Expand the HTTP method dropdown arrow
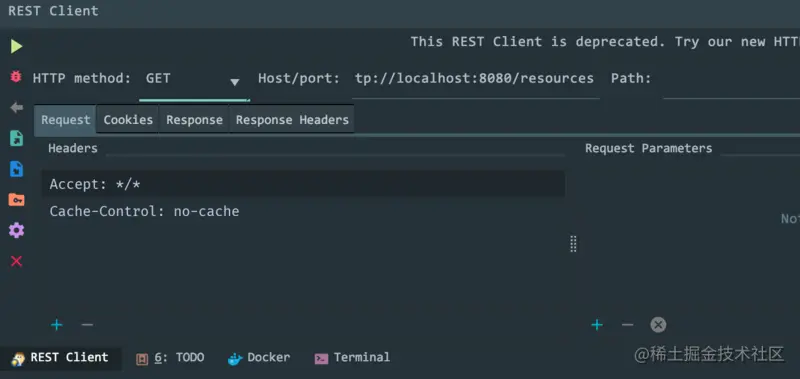The width and height of the screenshot is (800, 379). tap(235, 82)
